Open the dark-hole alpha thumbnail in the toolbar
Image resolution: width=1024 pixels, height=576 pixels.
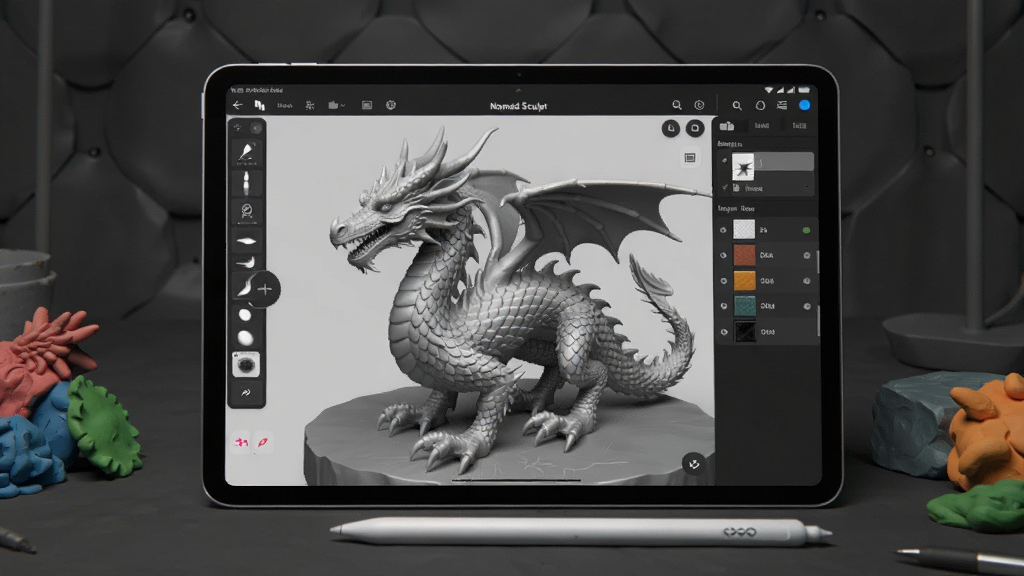(246, 364)
